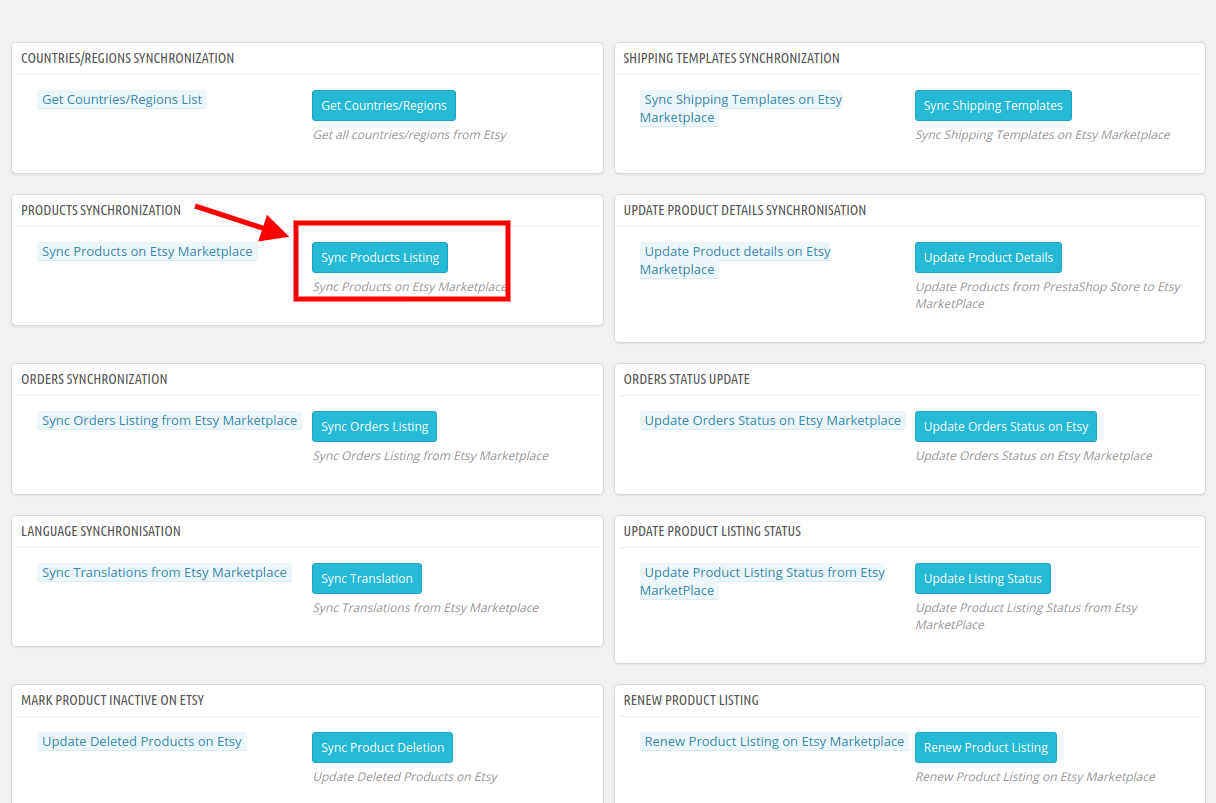Click italic 'Sync Shipping Templates on Etsy Marketplace' description
1216x803 pixels.
click(x=1042, y=135)
